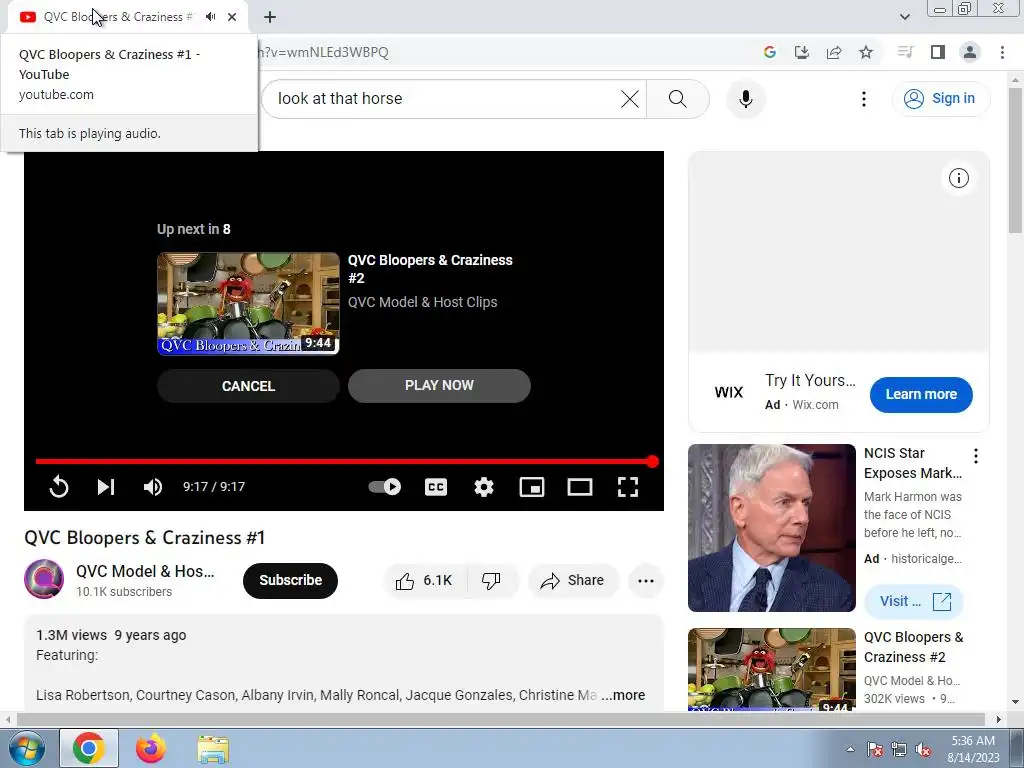1024x768 pixels.
Task: Close the QVC Bloopers tab
Action: (x=232, y=17)
